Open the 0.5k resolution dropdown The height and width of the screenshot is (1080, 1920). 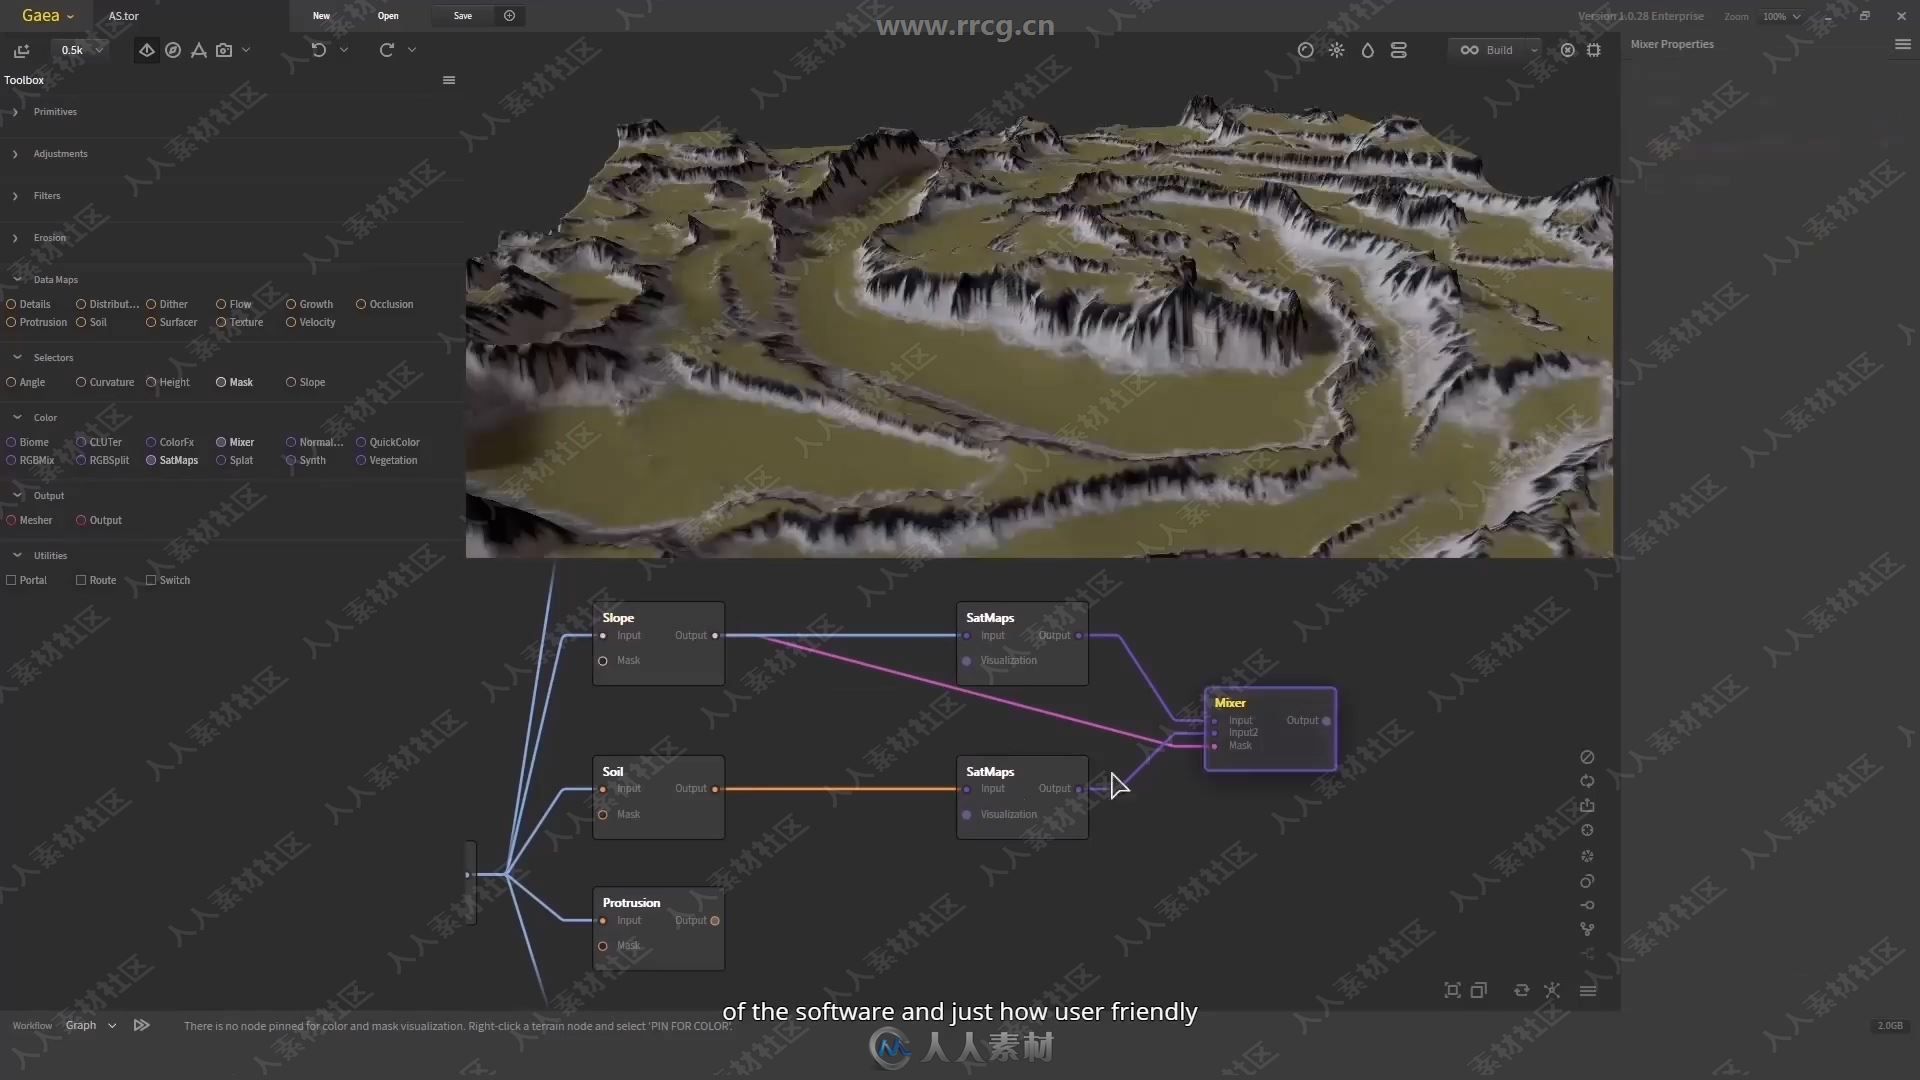82,50
